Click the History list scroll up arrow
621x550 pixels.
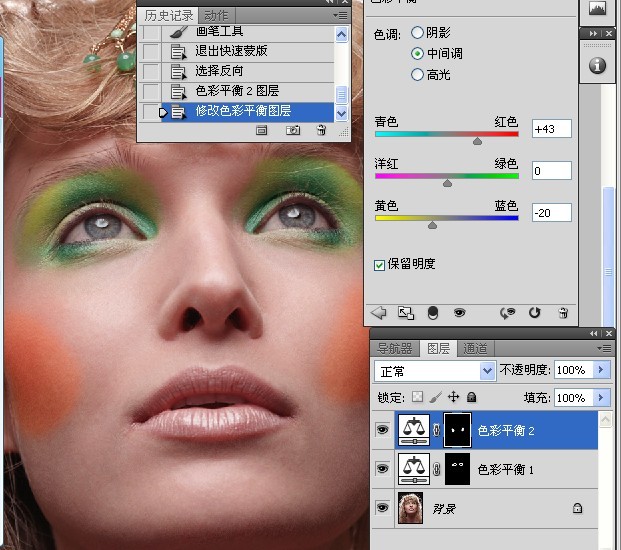341,34
